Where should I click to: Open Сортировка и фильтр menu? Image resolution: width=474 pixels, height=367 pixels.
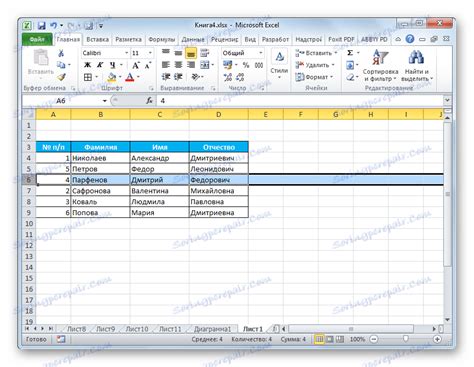tap(380, 65)
